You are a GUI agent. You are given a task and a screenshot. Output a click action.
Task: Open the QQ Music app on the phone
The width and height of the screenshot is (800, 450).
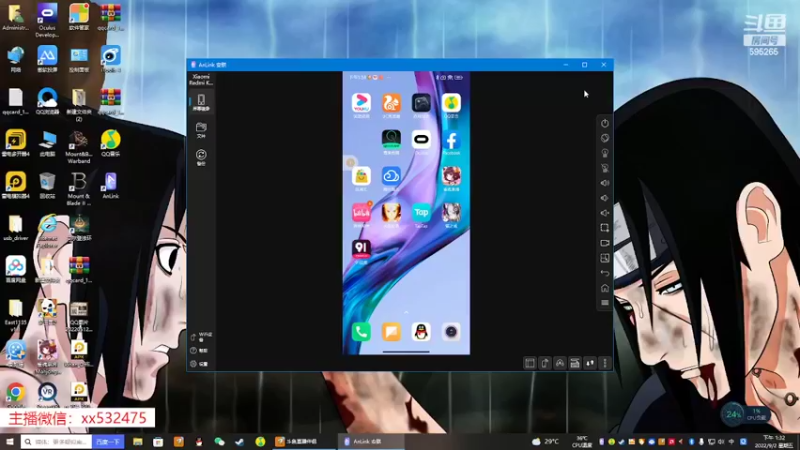pos(451,103)
